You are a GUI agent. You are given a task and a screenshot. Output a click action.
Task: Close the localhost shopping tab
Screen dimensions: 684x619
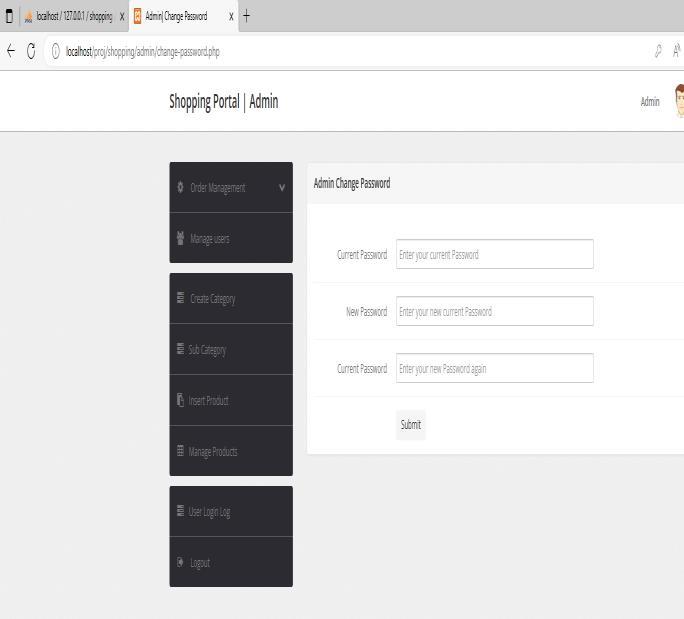(x=122, y=17)
